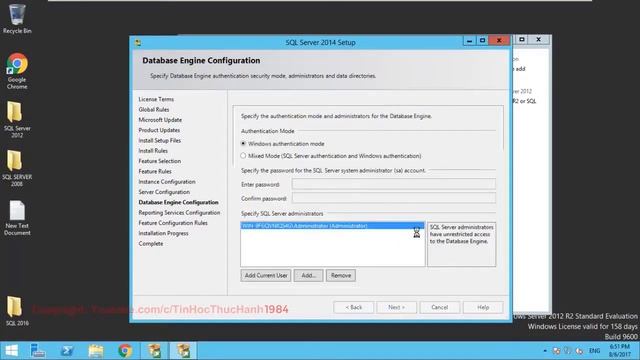Switch to first SQL setup taskbar item
The image size is (640, 360).
click(154, 351)
